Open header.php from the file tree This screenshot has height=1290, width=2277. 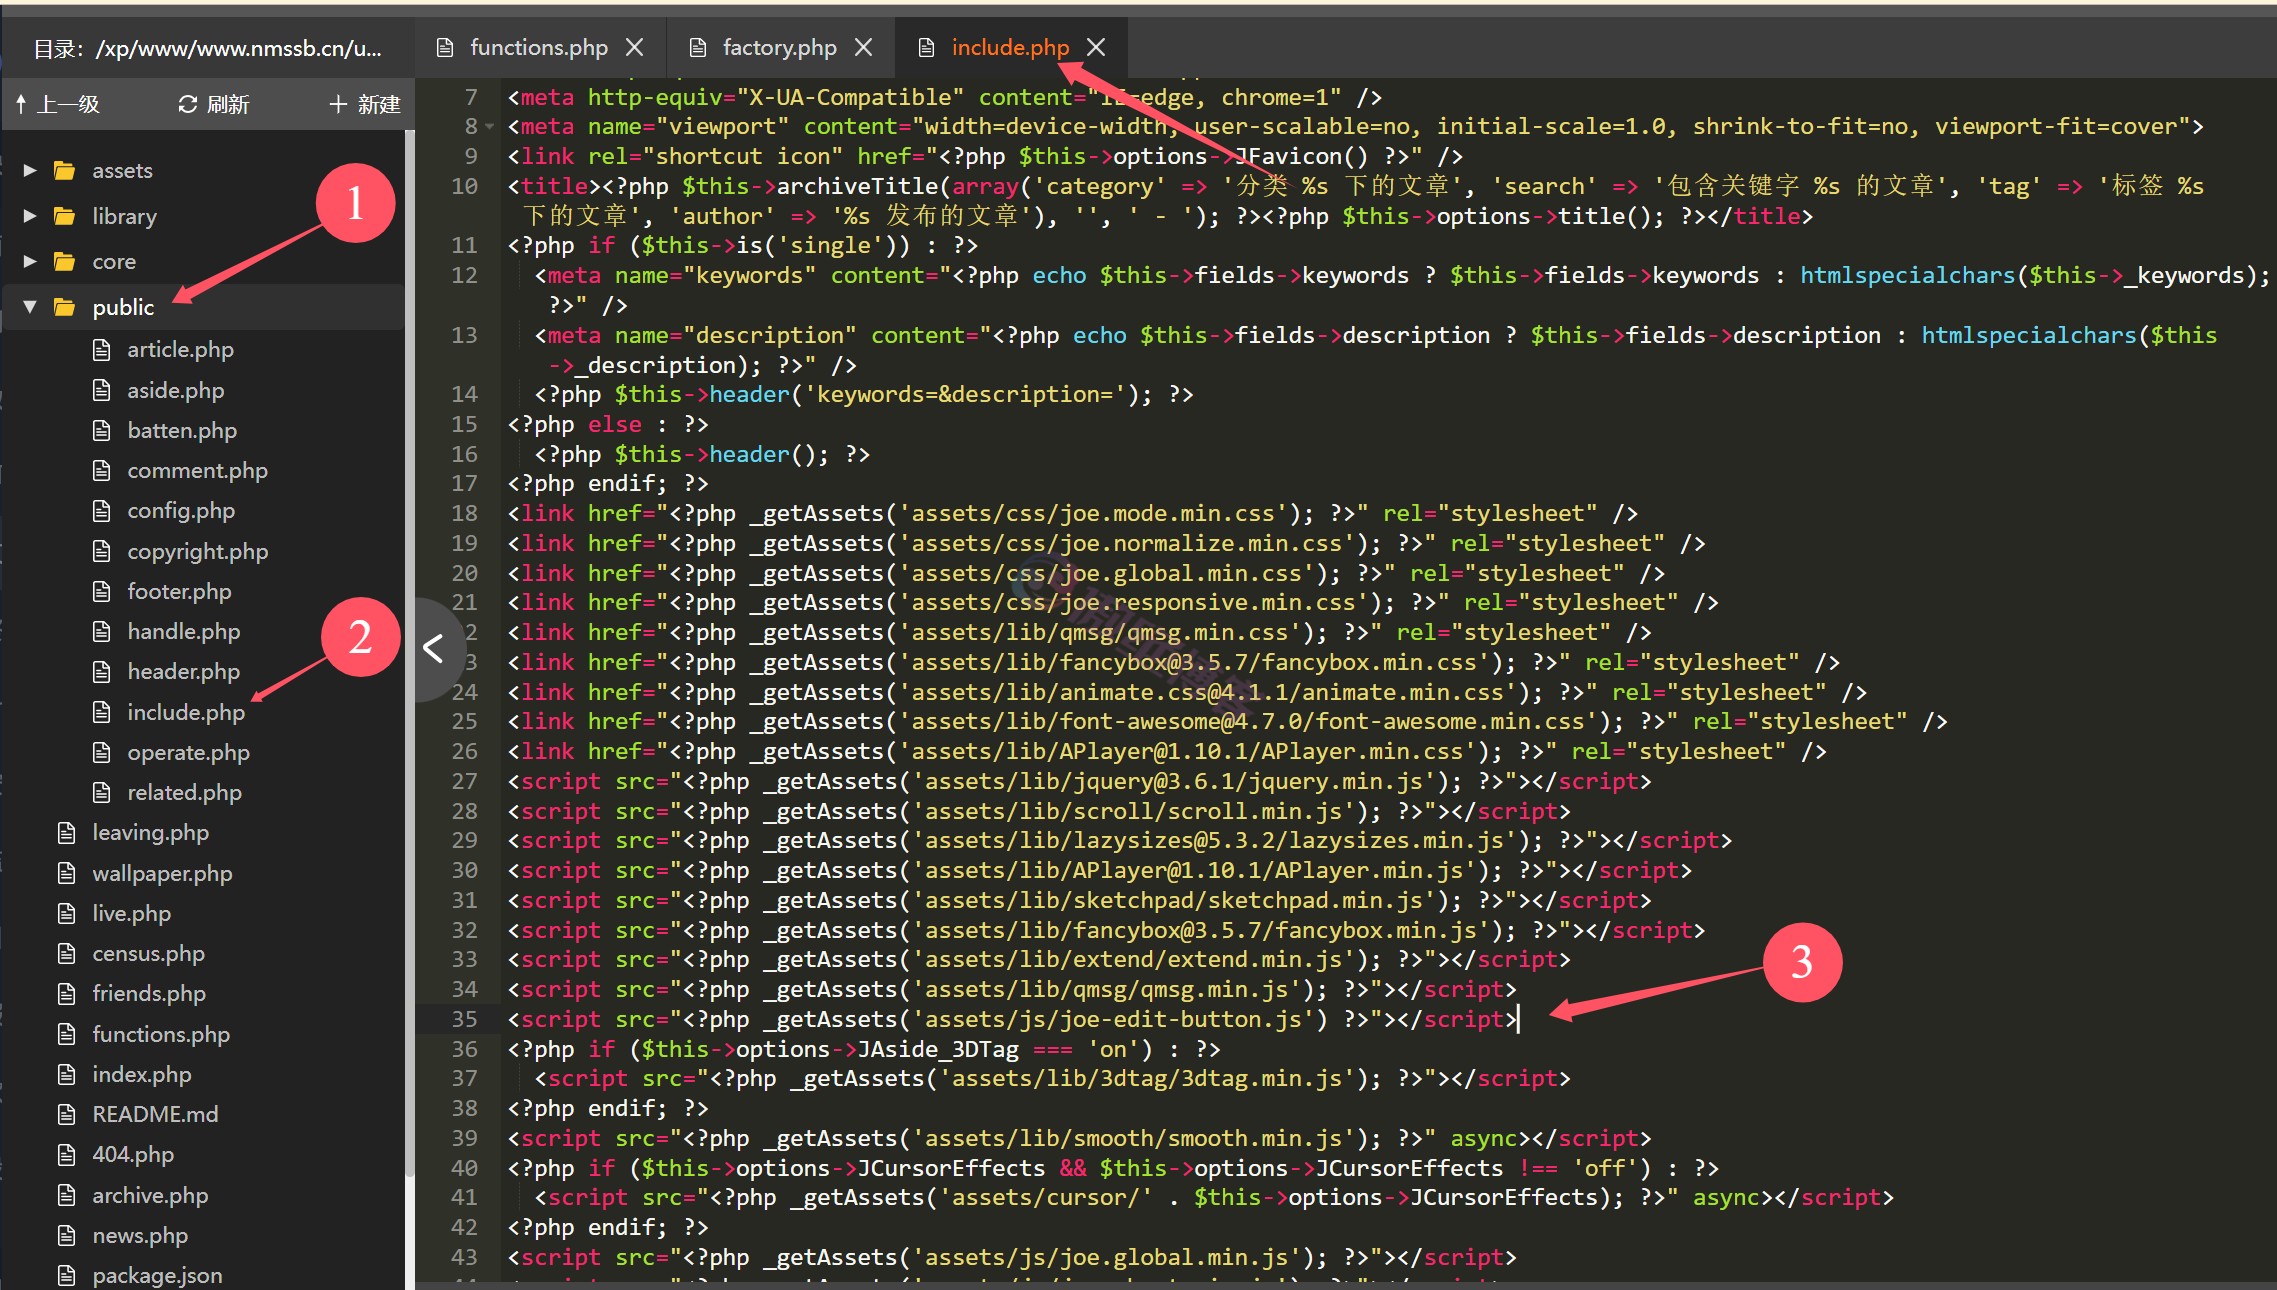[x=183, y=671]
